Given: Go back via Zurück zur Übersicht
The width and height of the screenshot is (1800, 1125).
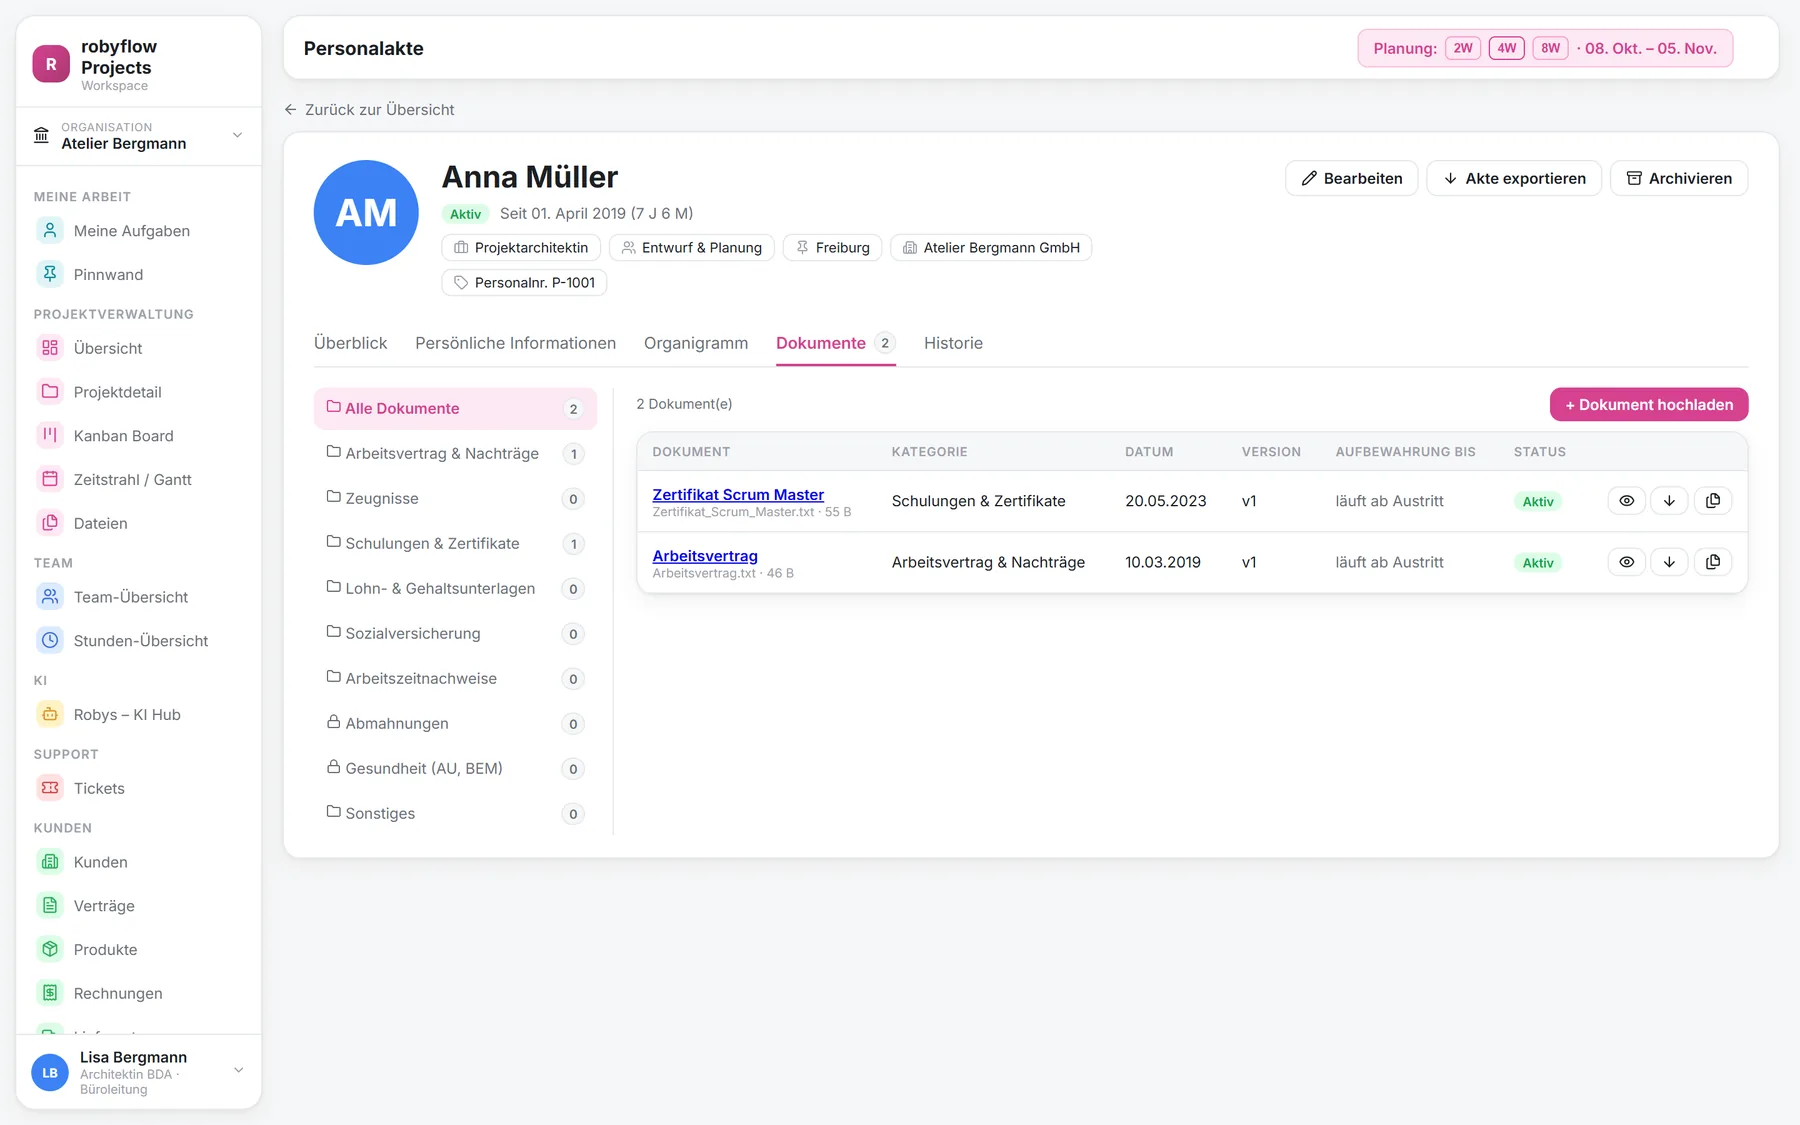Looking at the screenshot, I should pyautogui.click(x=369, y=110).
